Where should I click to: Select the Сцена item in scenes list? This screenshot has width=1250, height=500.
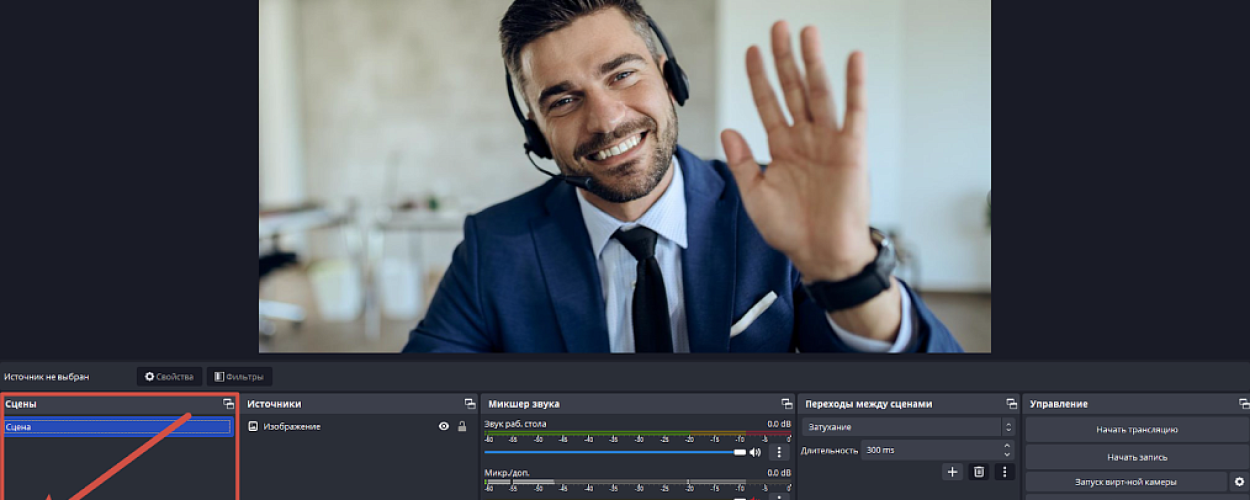click(118, 427)
